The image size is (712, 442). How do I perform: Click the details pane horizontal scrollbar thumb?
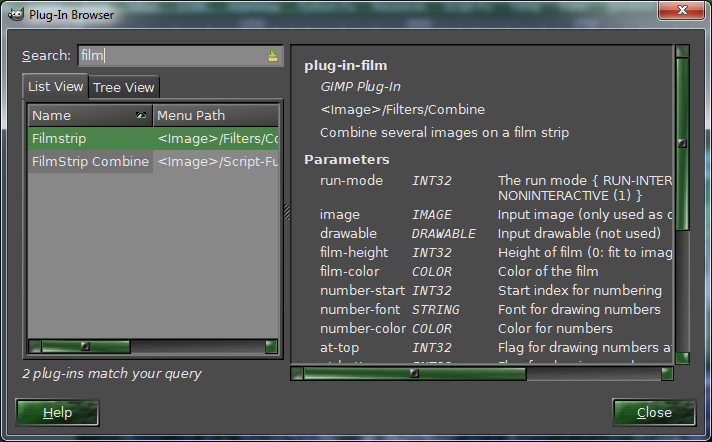[x=414, y=373]
